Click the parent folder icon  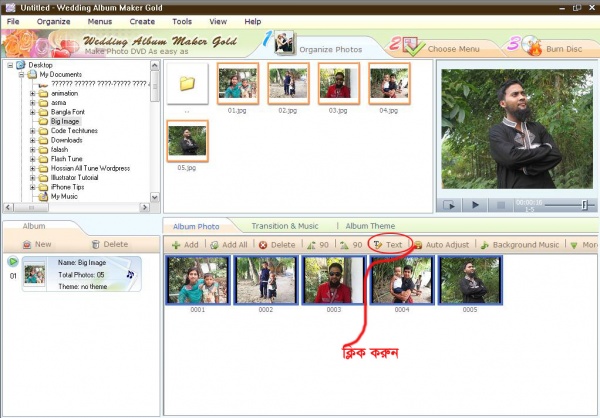(188, 83)
